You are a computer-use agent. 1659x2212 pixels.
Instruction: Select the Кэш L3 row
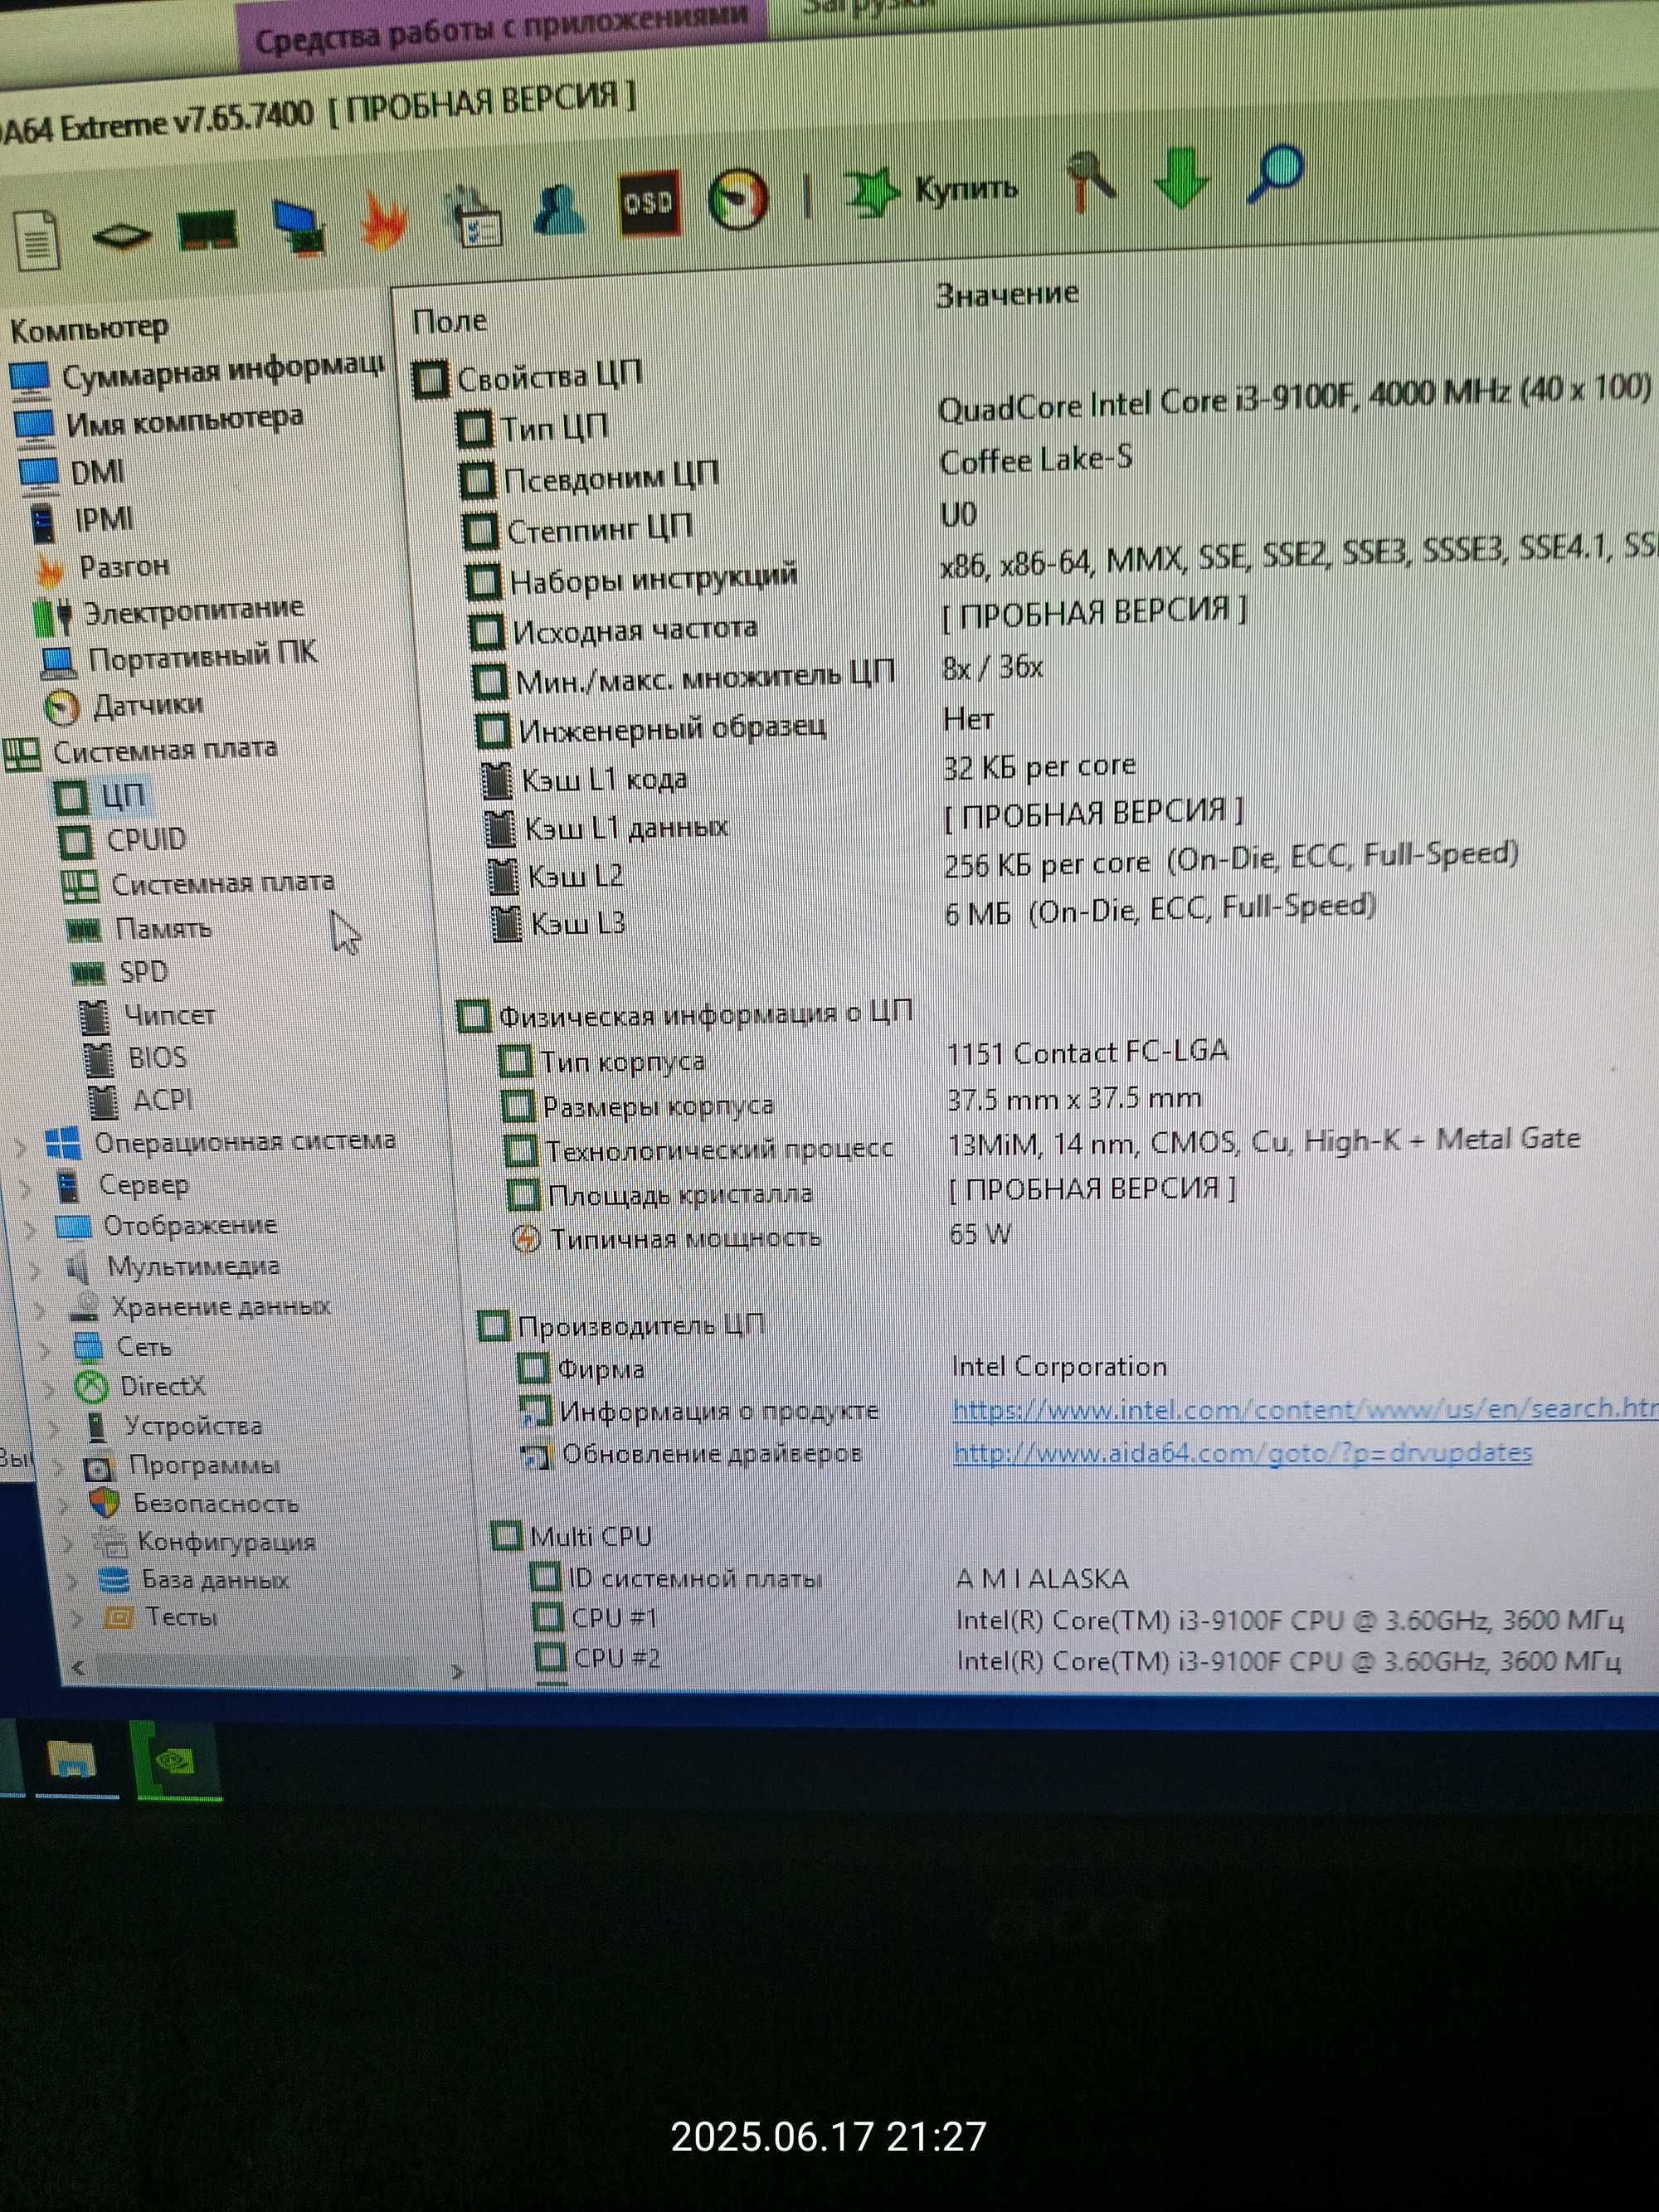pos(932,915)
